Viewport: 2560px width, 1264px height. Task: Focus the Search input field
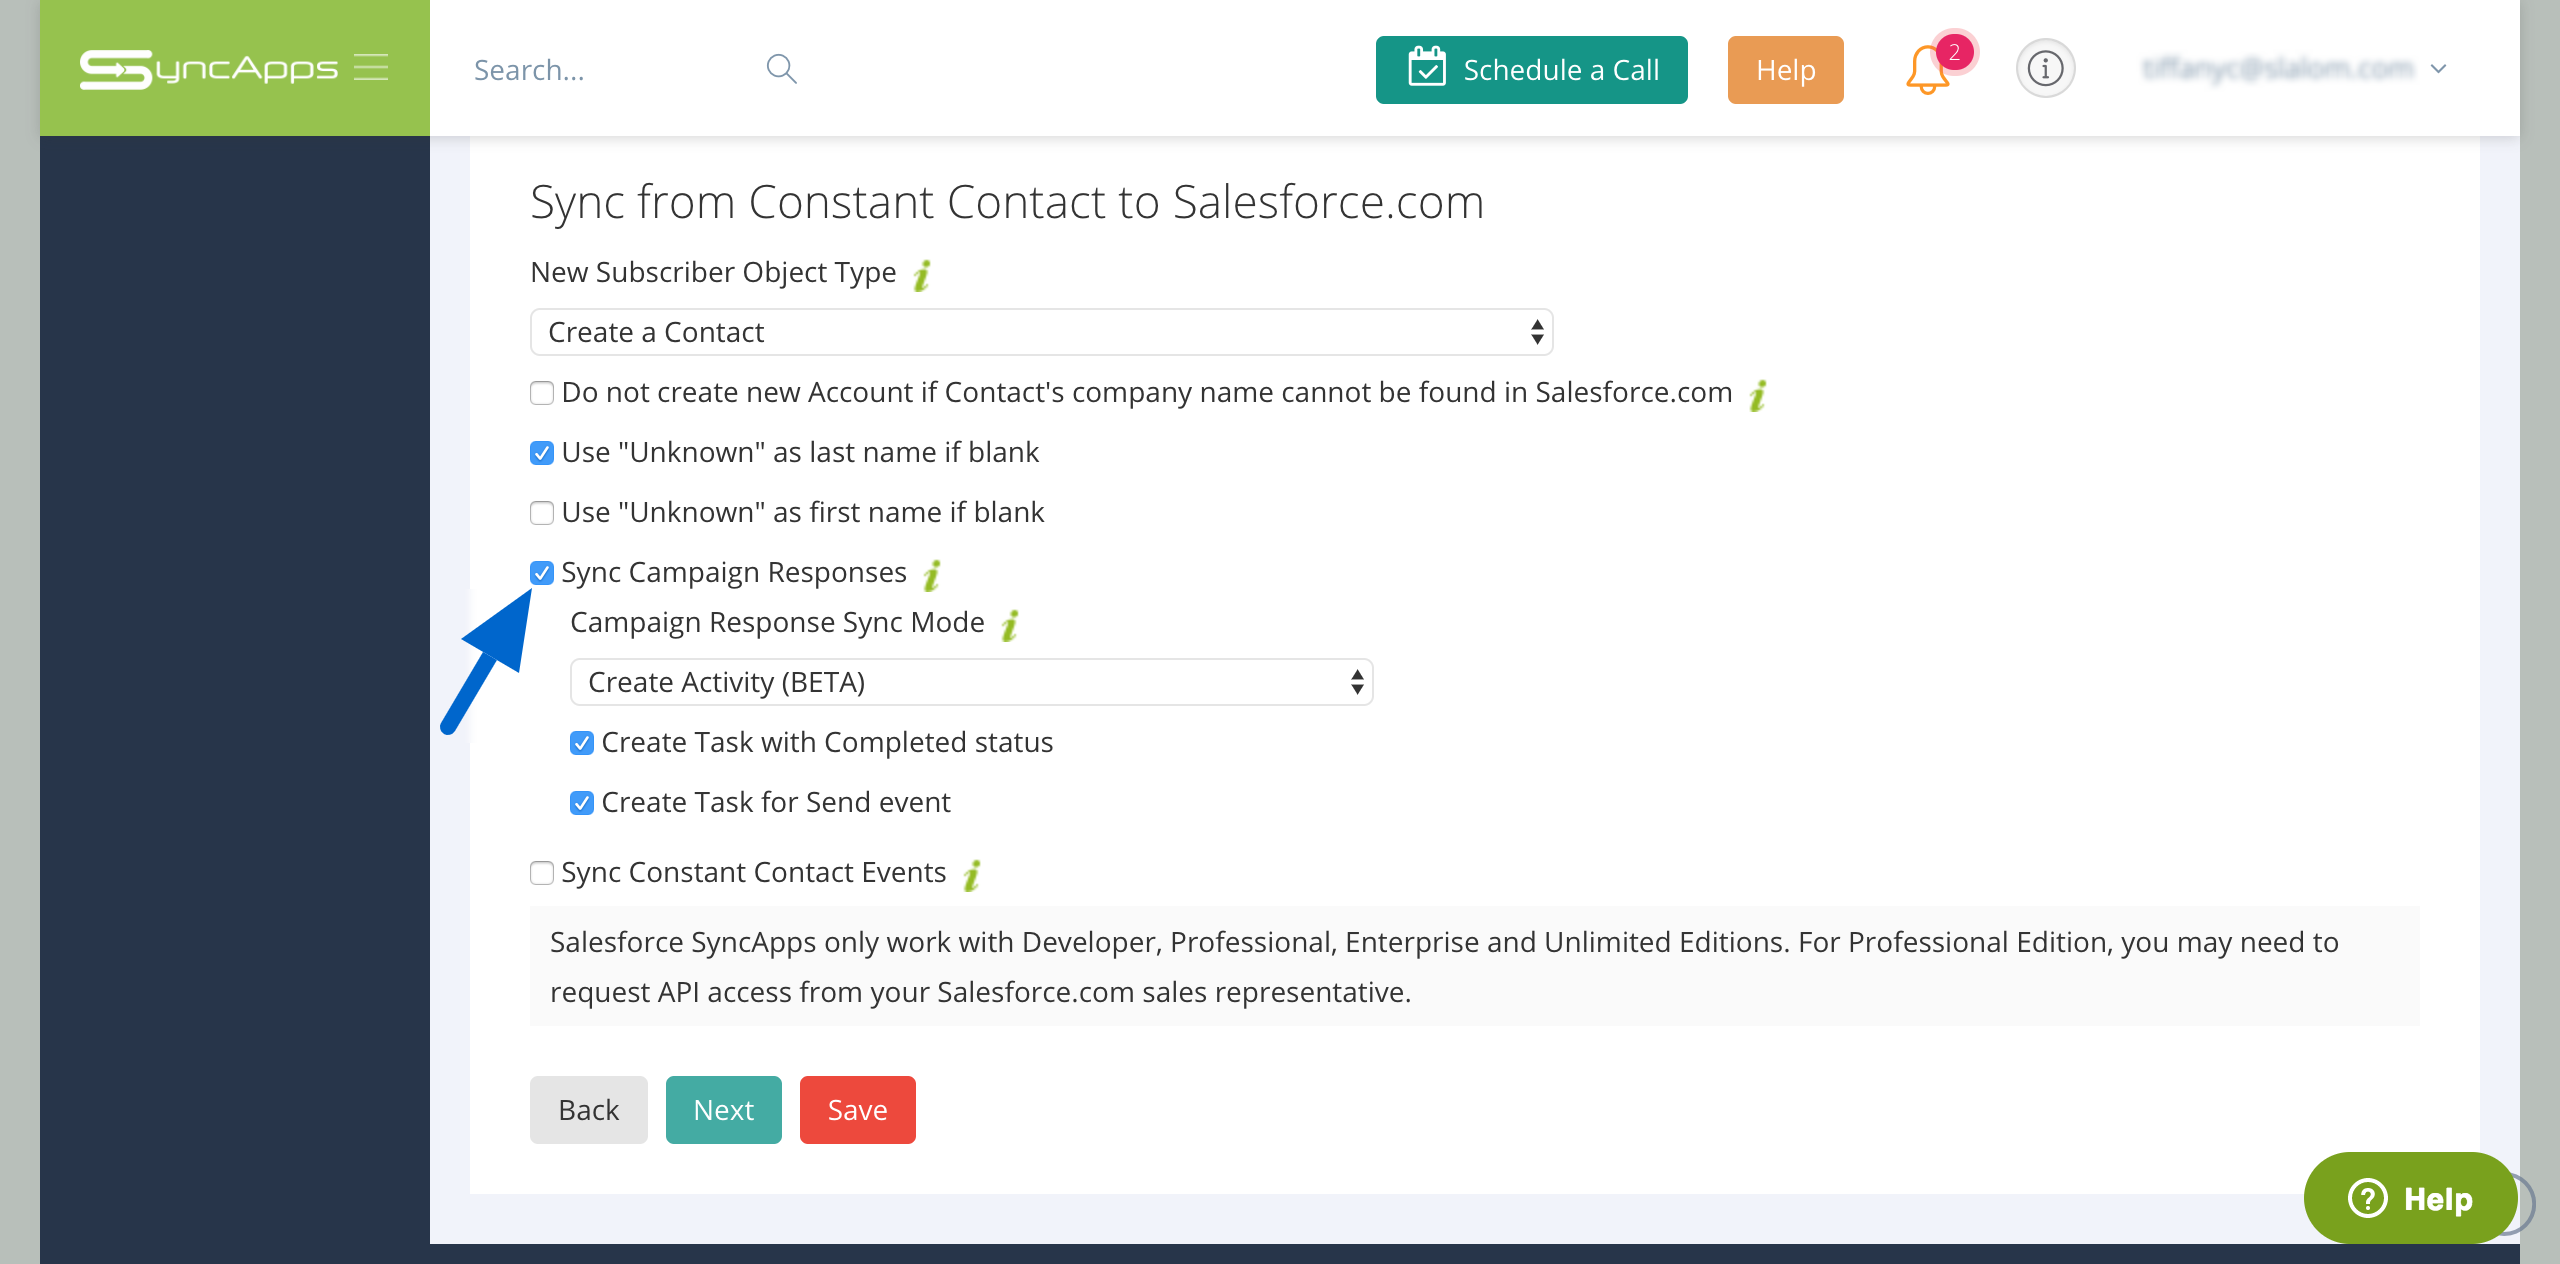(610, 70)
